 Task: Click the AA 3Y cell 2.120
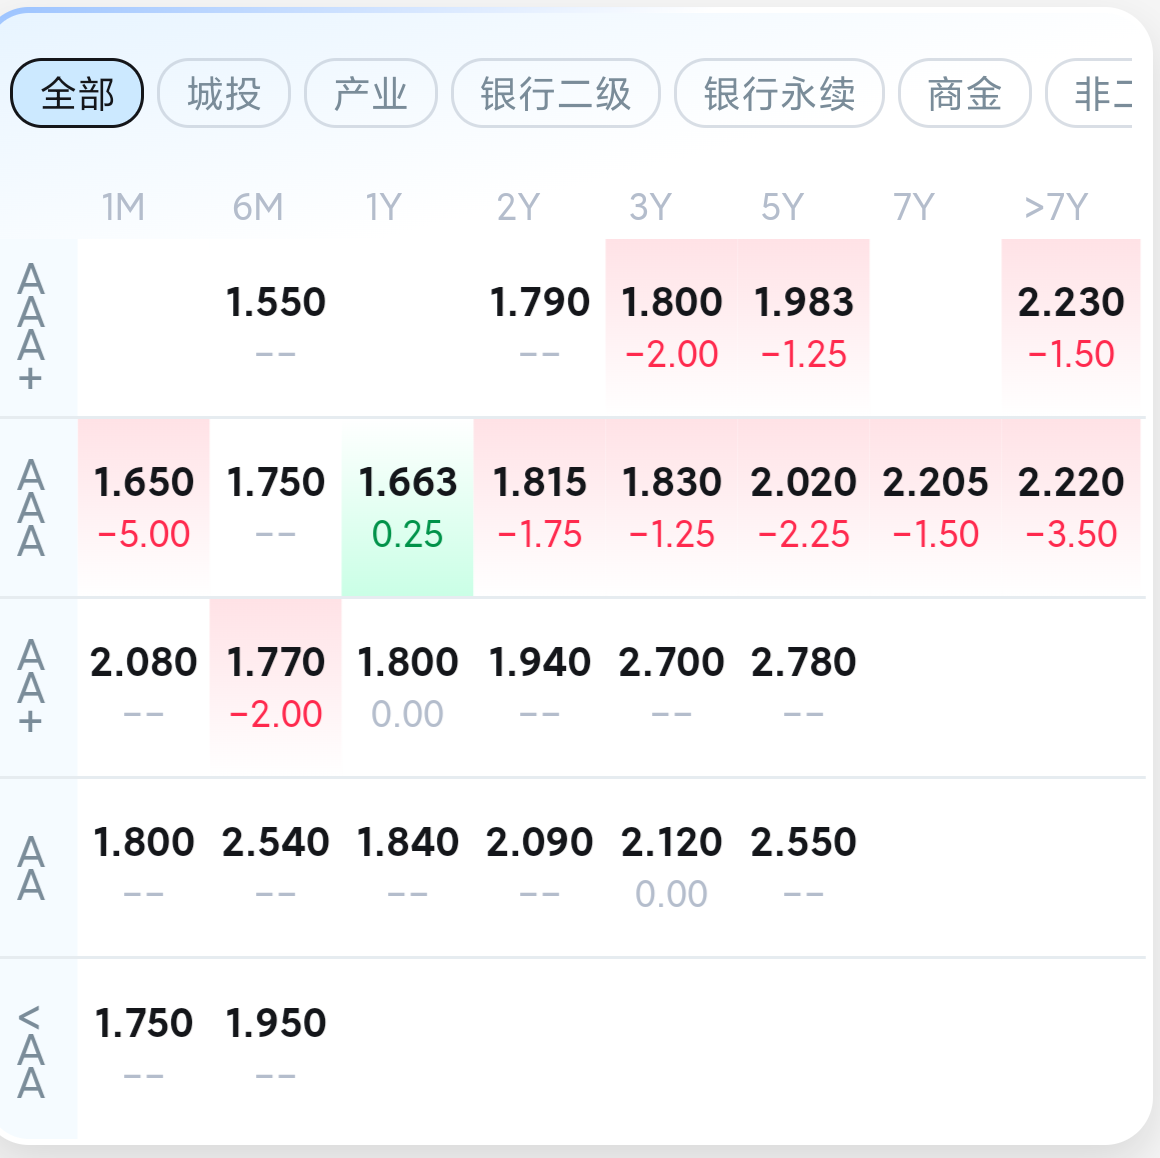(x=672, y=867)
